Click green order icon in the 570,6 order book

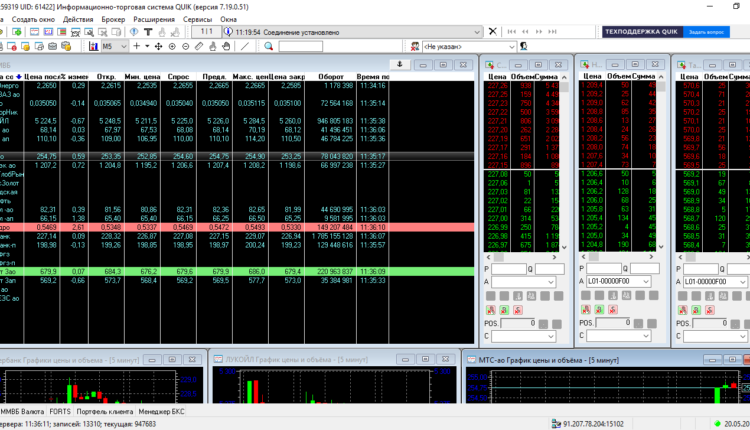(x=696, y=310)
